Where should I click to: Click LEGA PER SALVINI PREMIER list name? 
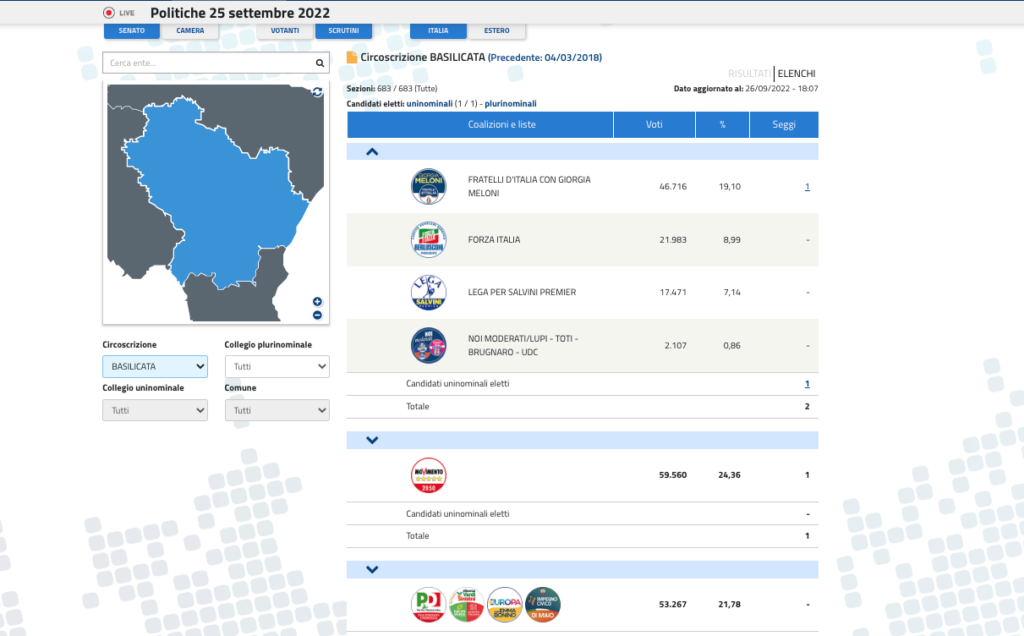tap(522, 293)
